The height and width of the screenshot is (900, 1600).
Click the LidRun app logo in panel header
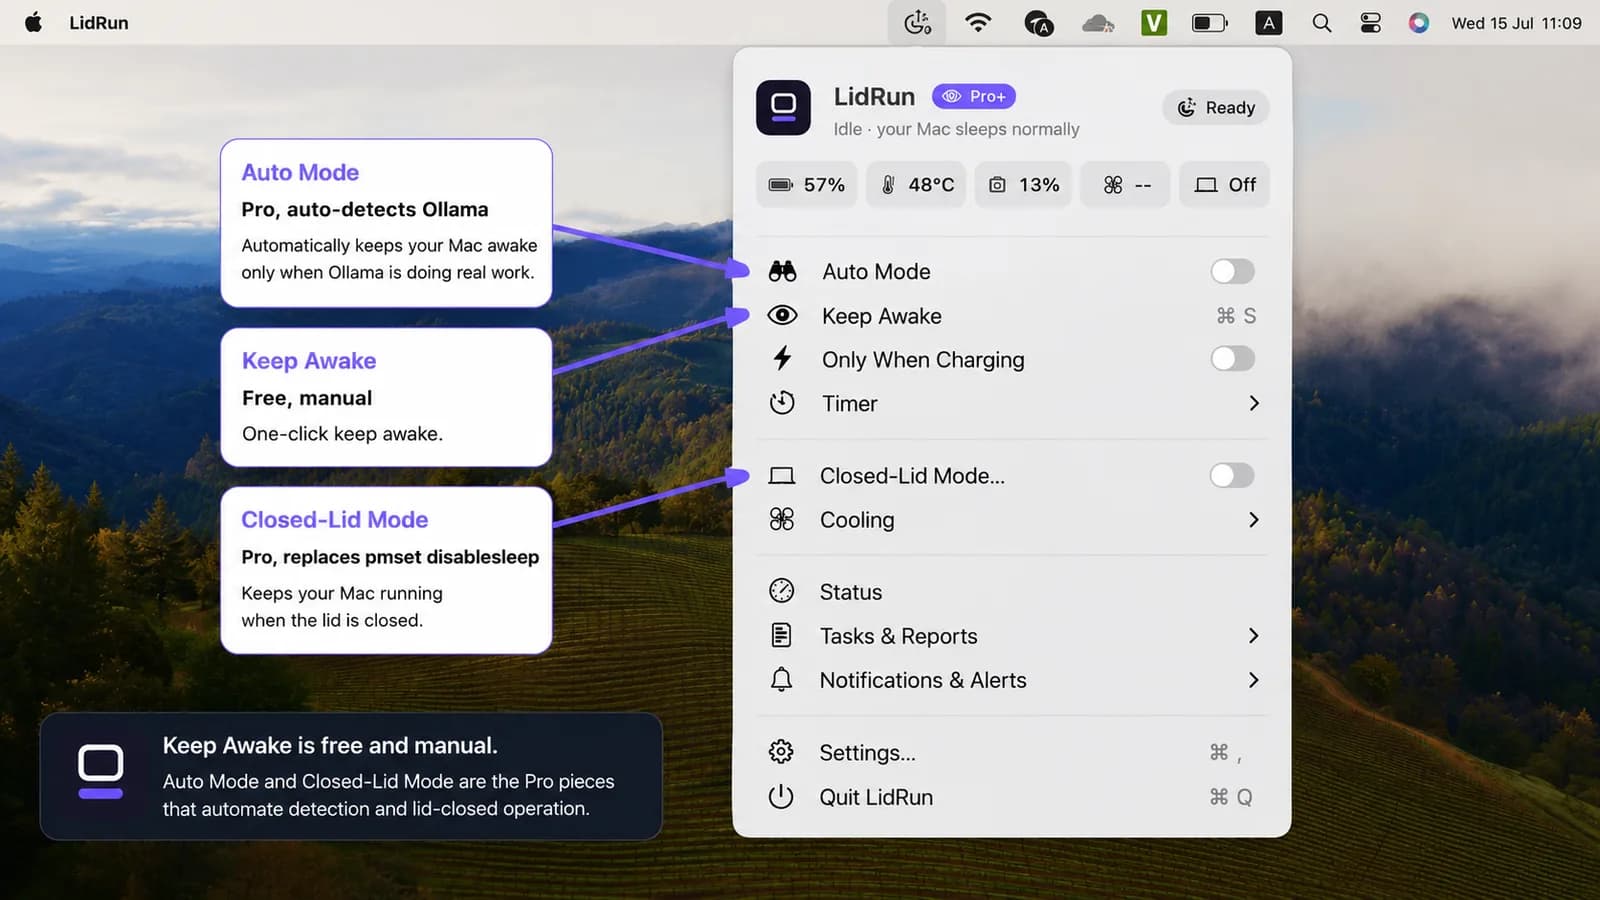tap(783, 108)
